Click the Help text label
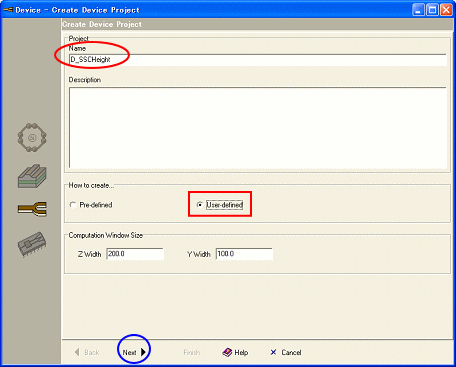 coord(241,352)
